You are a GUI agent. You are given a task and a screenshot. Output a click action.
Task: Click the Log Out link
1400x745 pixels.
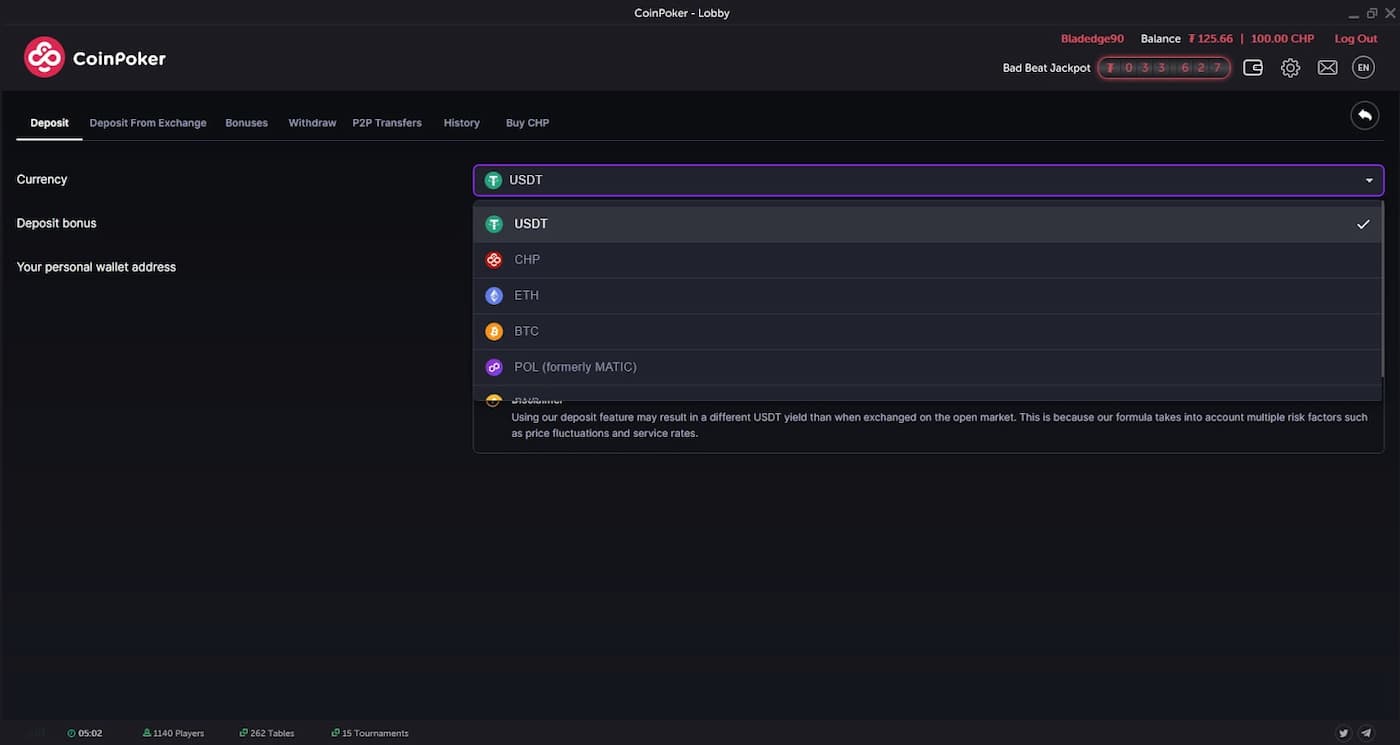[1356, 39]
